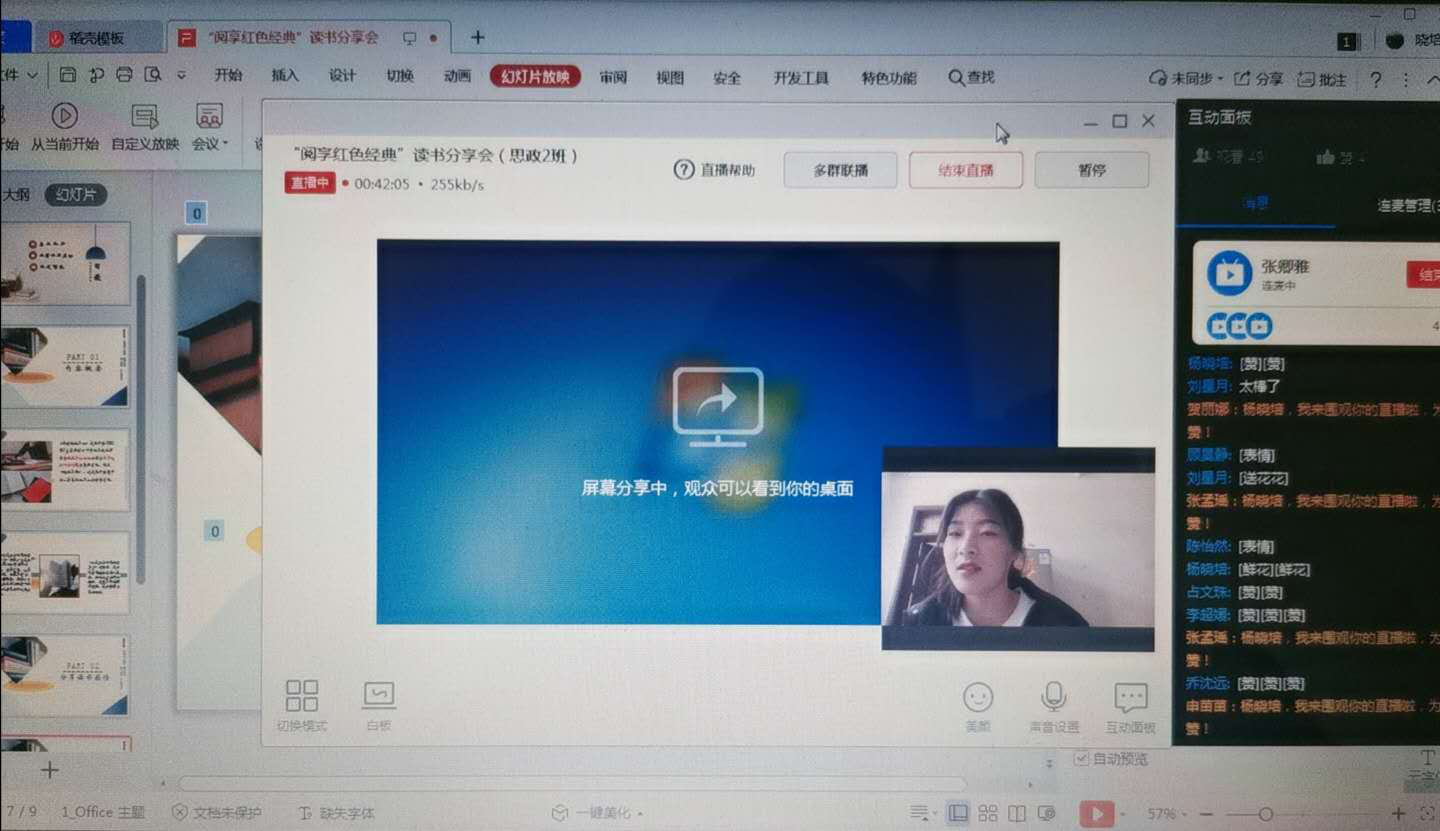Switch to the 连麦管理 tab
Image resolution: width=1440 pixels, height=831 pixels.
pos(1405,205)
